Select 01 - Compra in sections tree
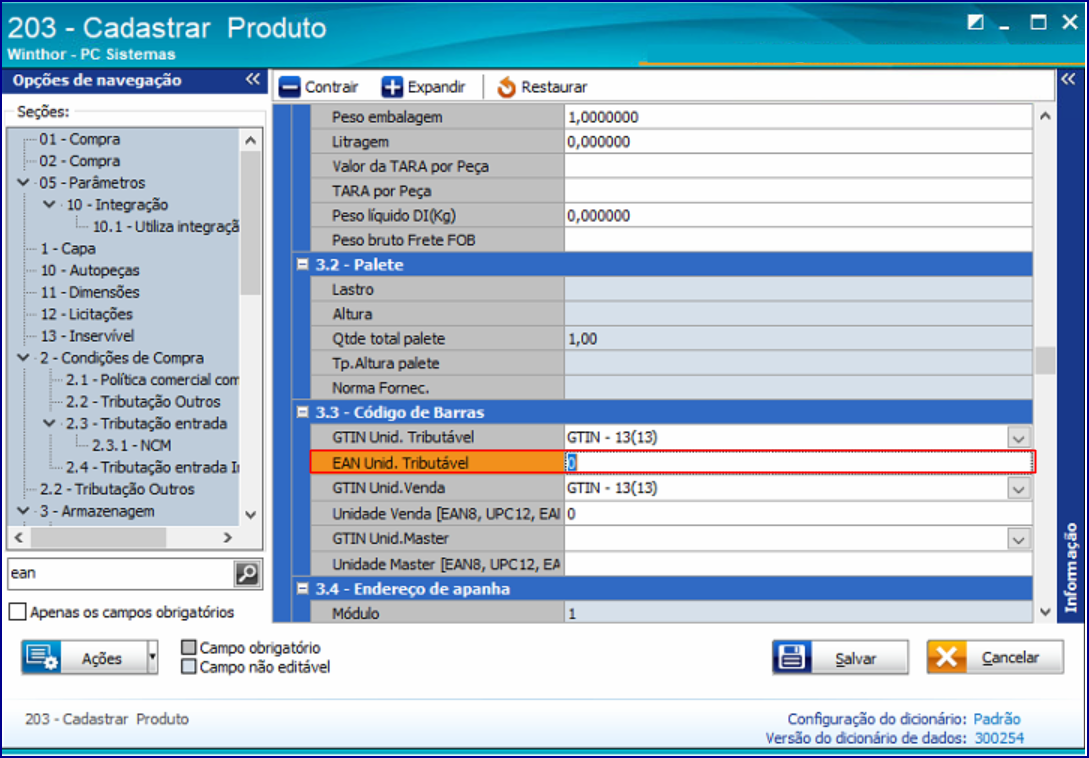 click(79, 139)
